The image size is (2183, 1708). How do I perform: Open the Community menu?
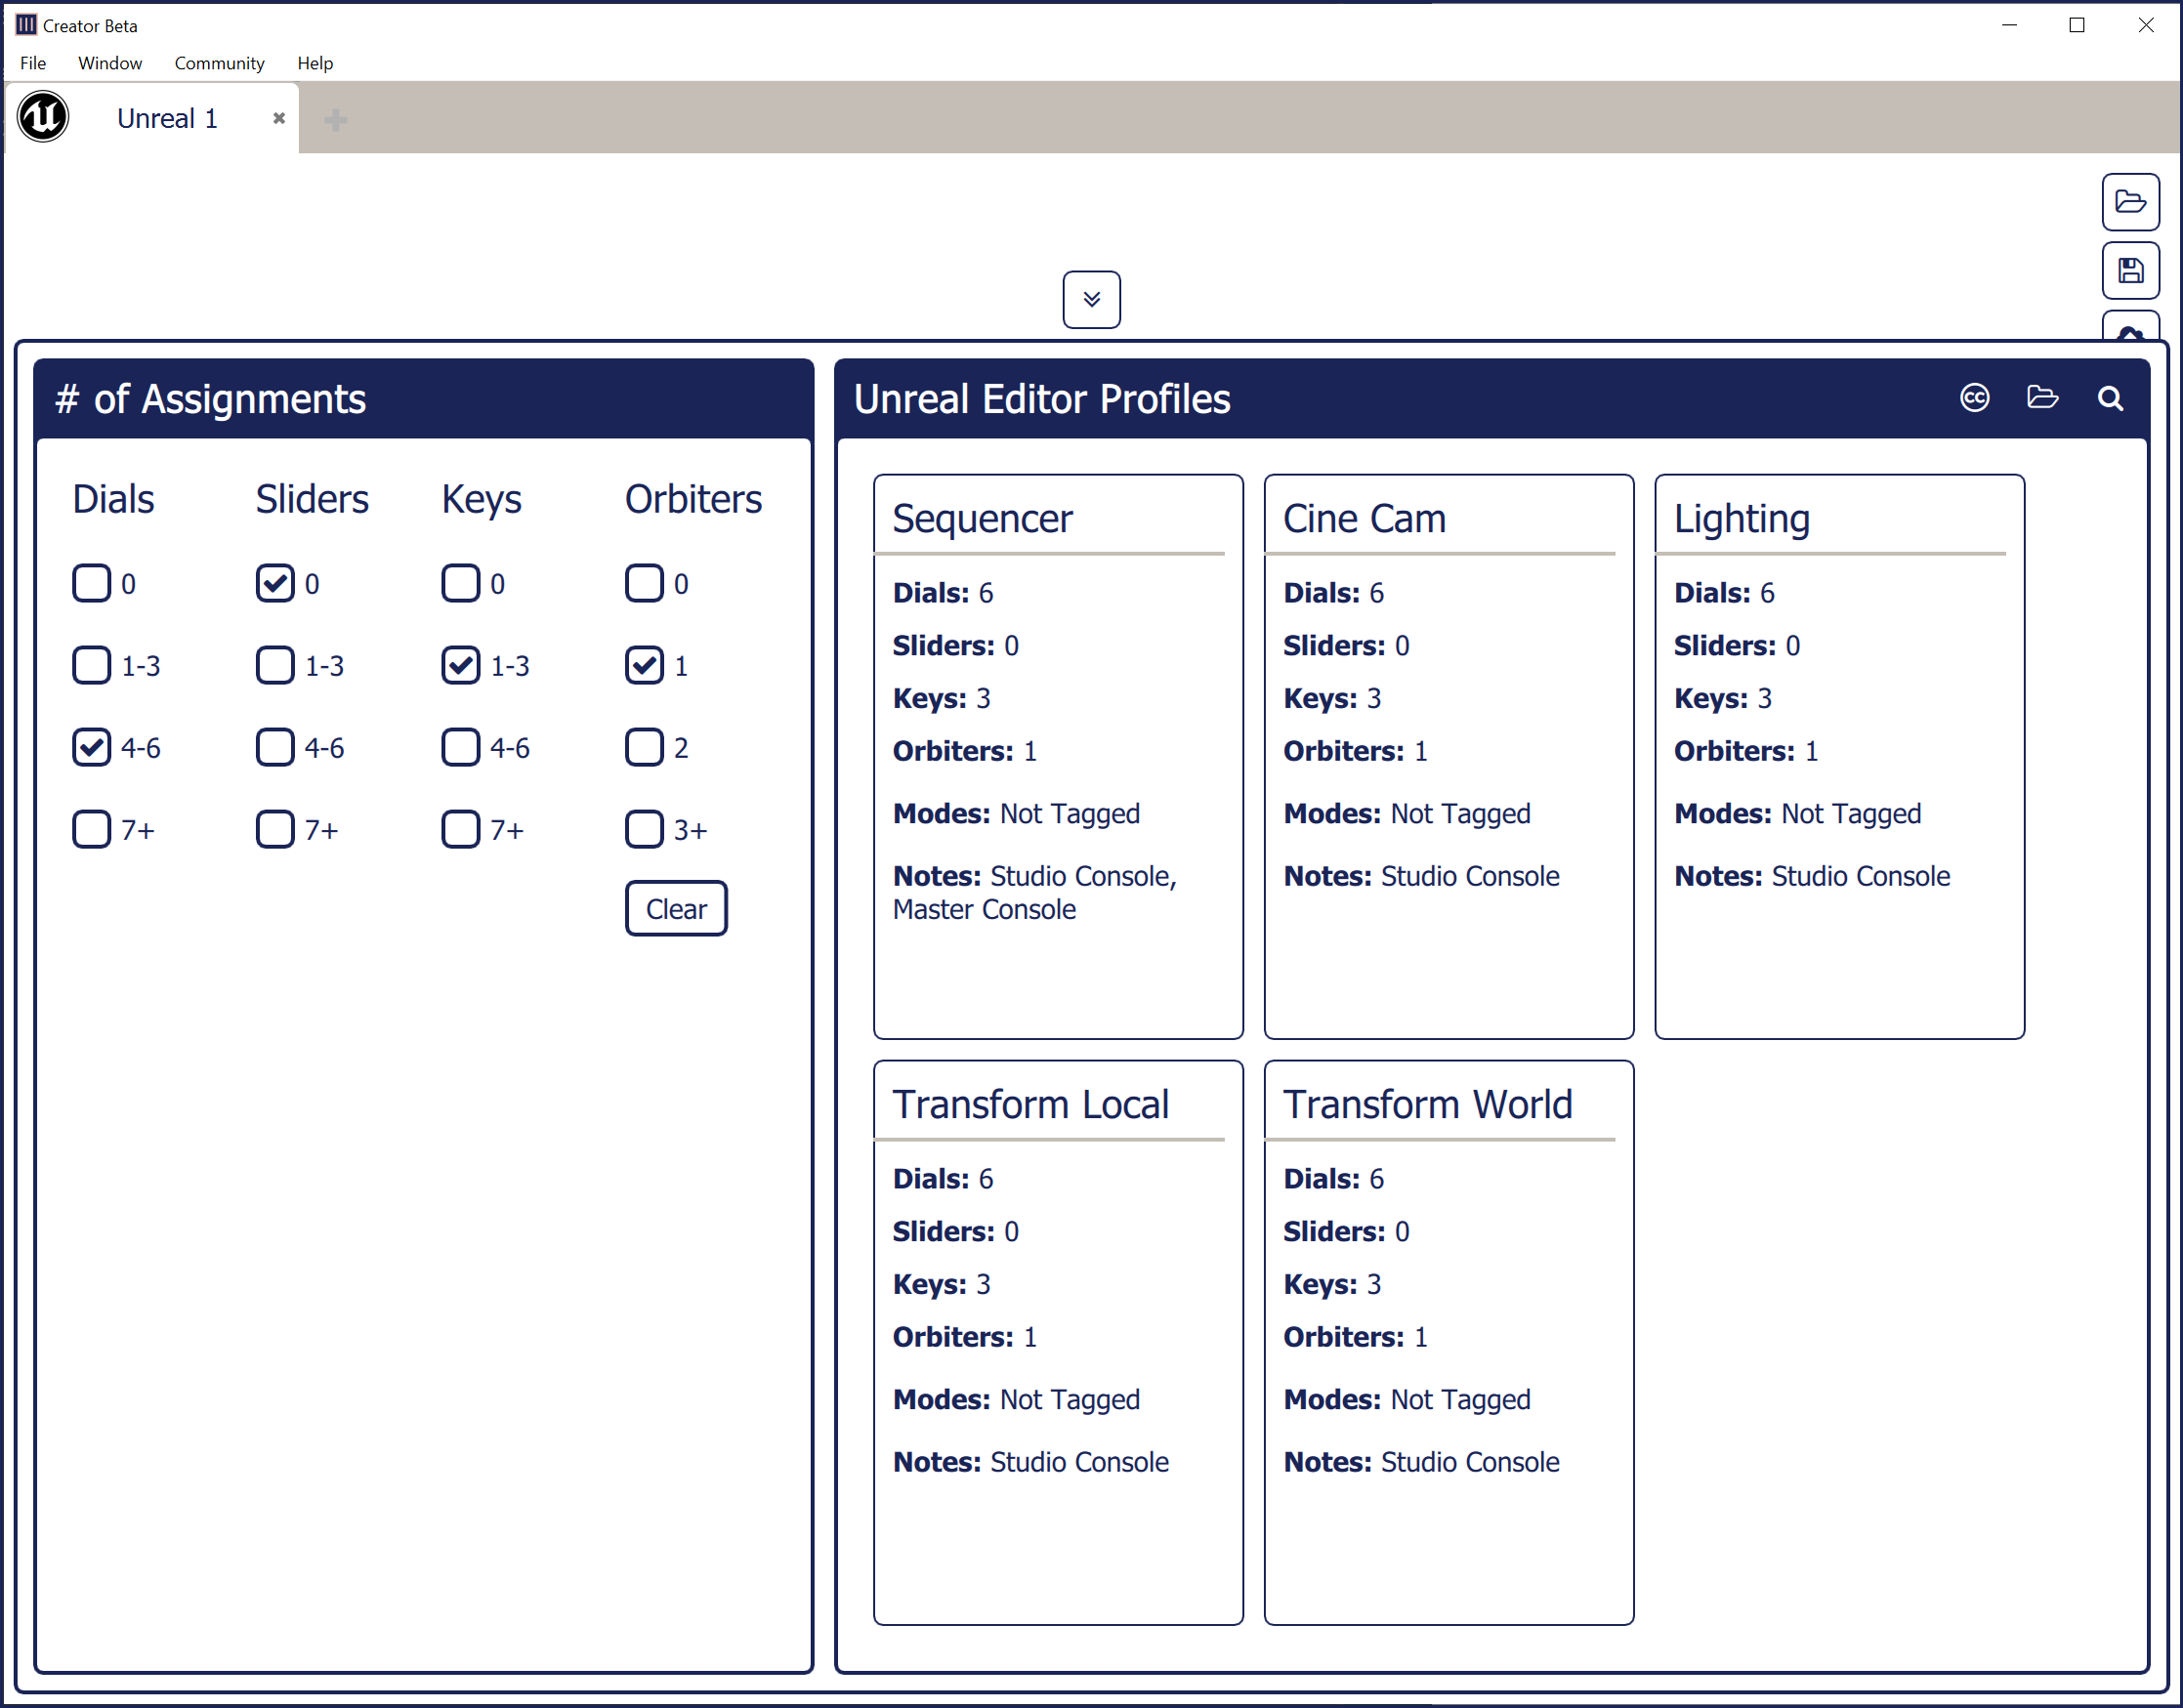click(219, 63)
